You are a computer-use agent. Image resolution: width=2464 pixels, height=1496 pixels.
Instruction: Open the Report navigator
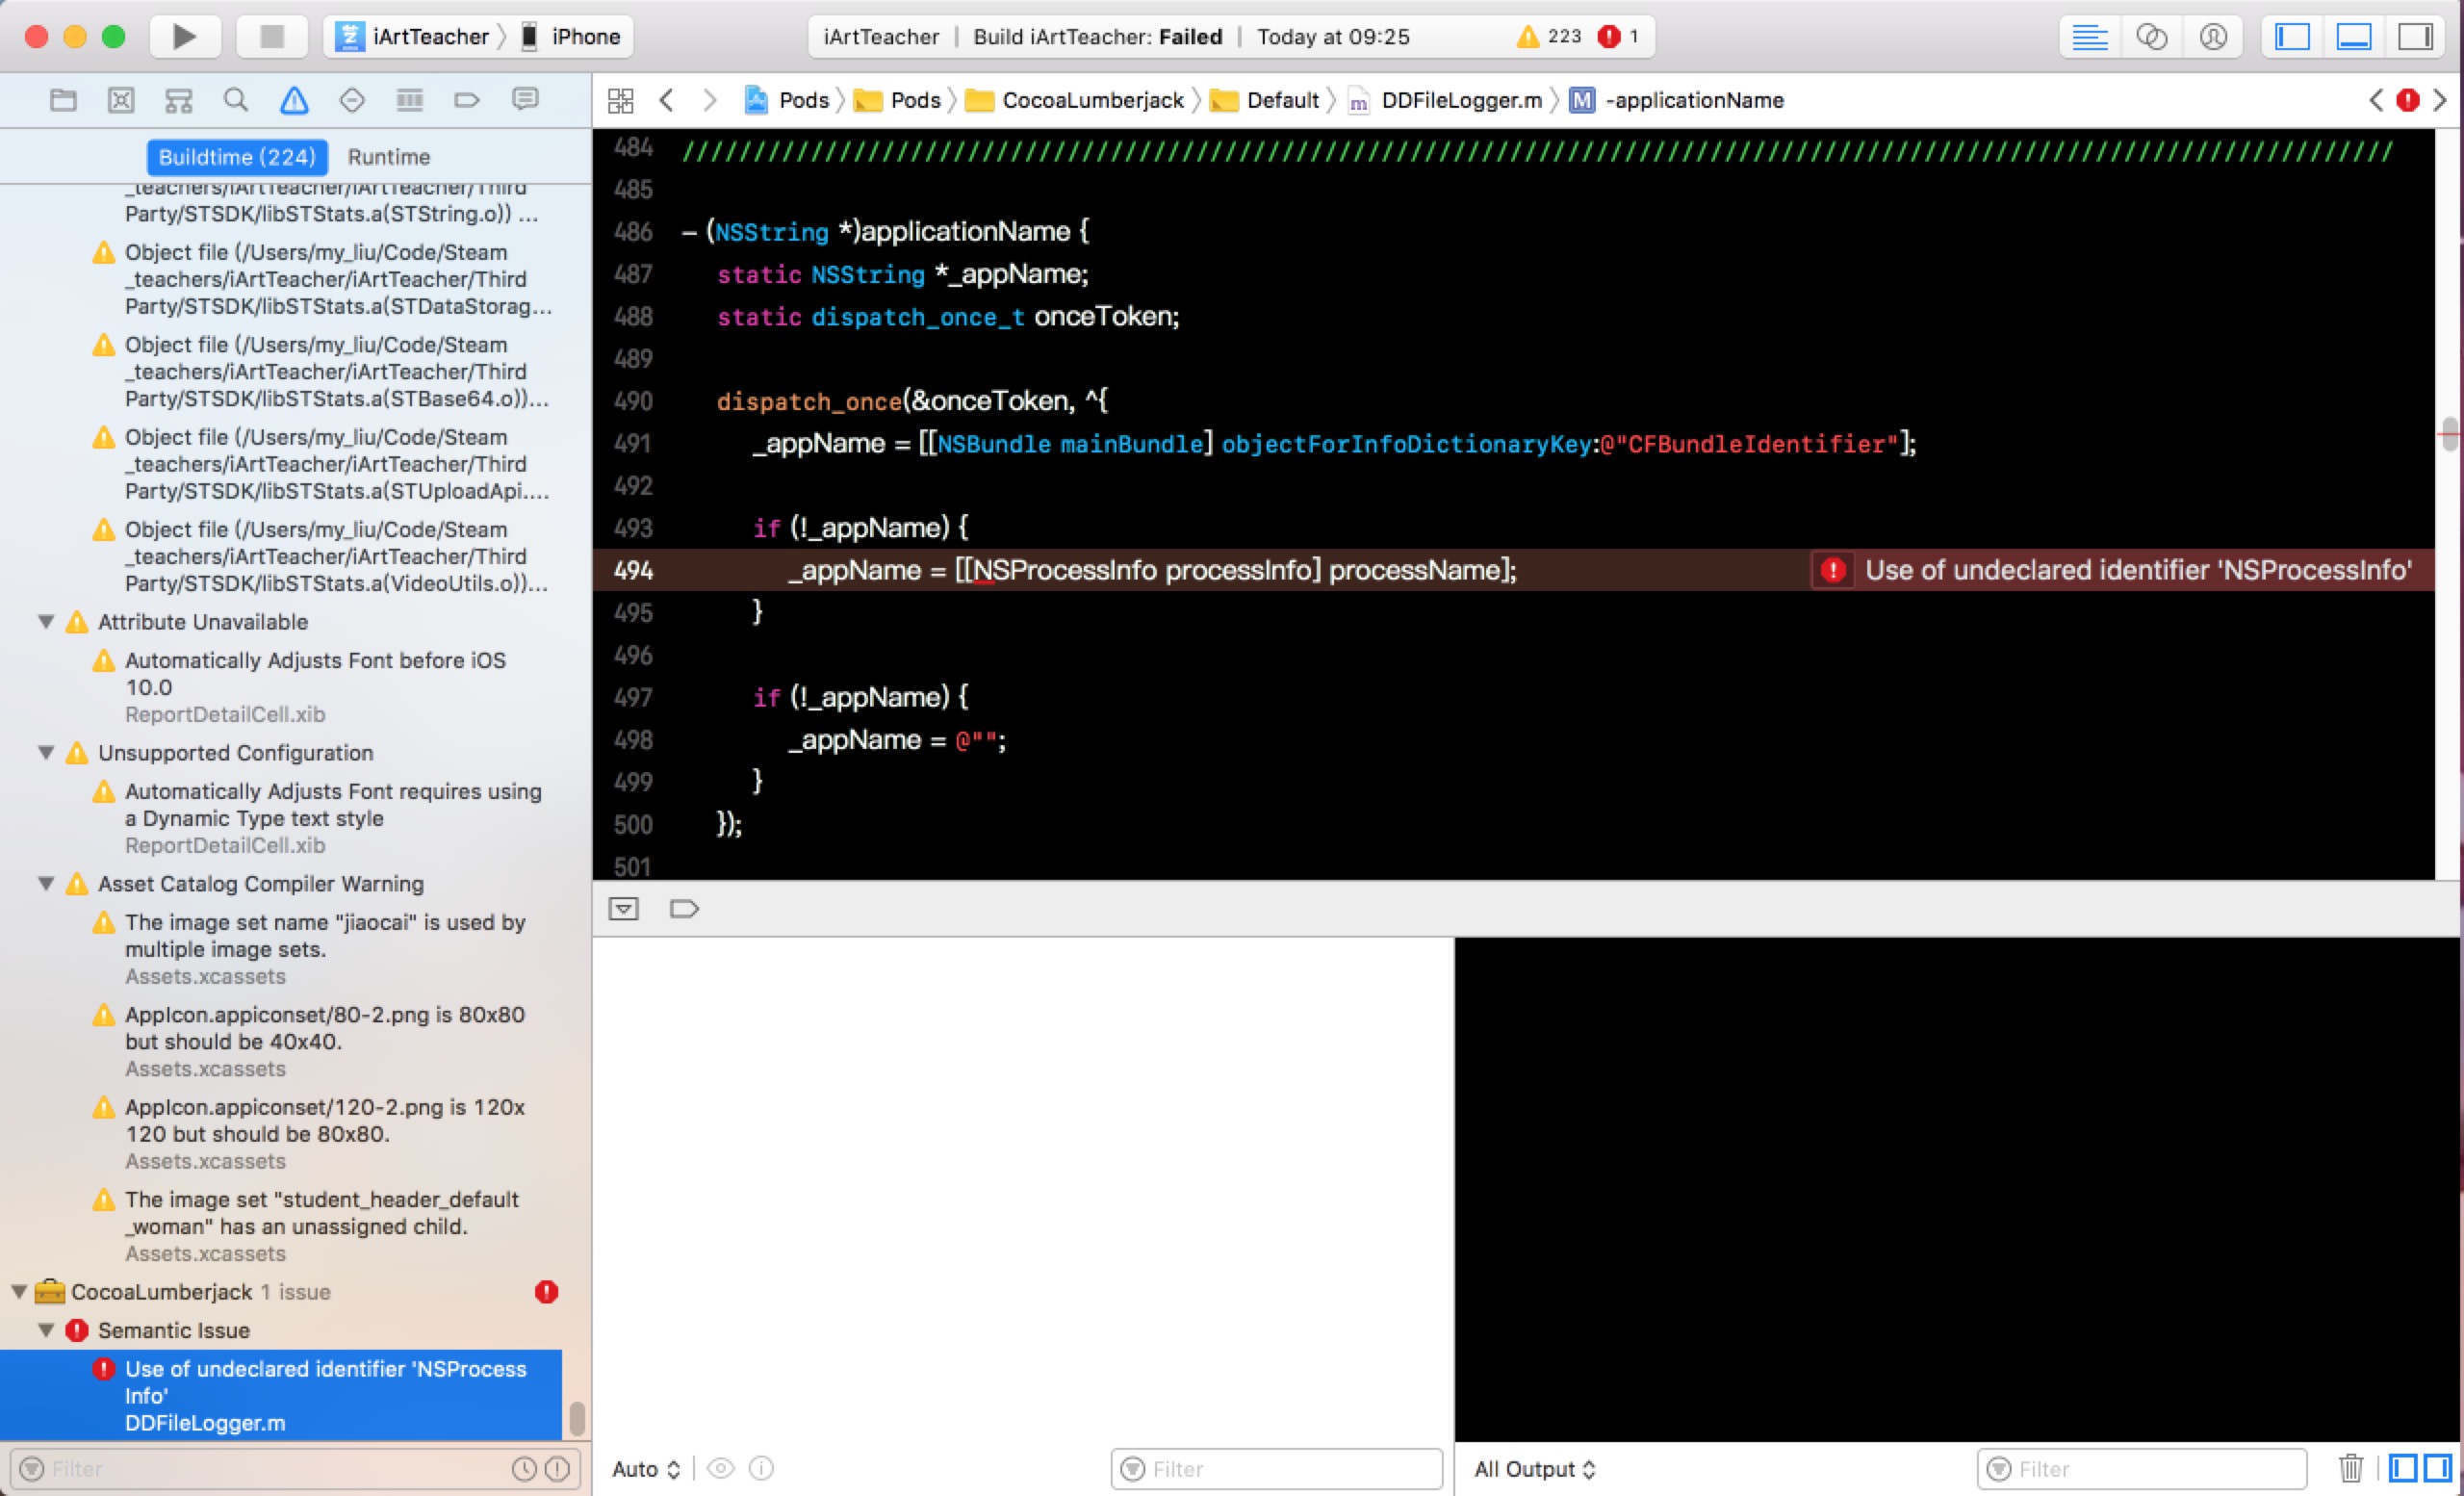(524, 100)
